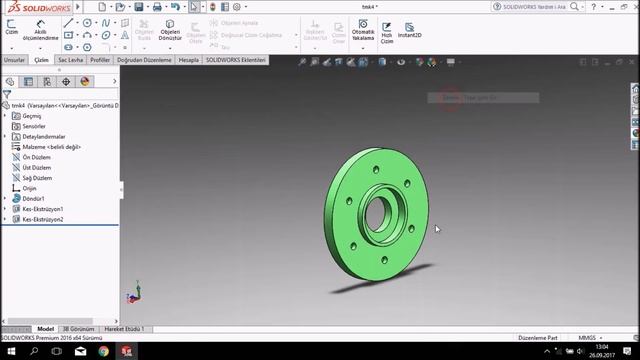640x360 pixels.
Task: Click the feature tree horizontal scrollbar
Action: tap(51, 321)
